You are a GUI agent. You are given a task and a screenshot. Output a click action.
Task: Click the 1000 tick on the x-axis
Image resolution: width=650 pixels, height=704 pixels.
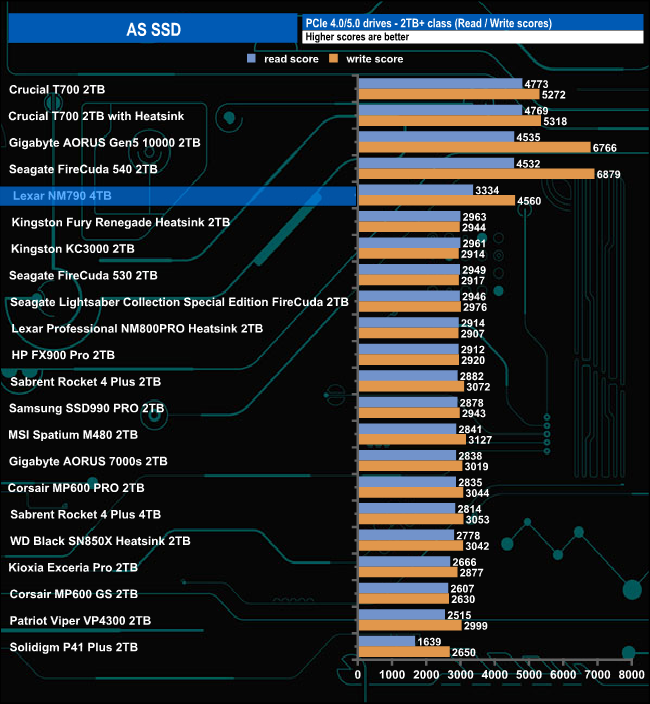[x=392, y=674]
